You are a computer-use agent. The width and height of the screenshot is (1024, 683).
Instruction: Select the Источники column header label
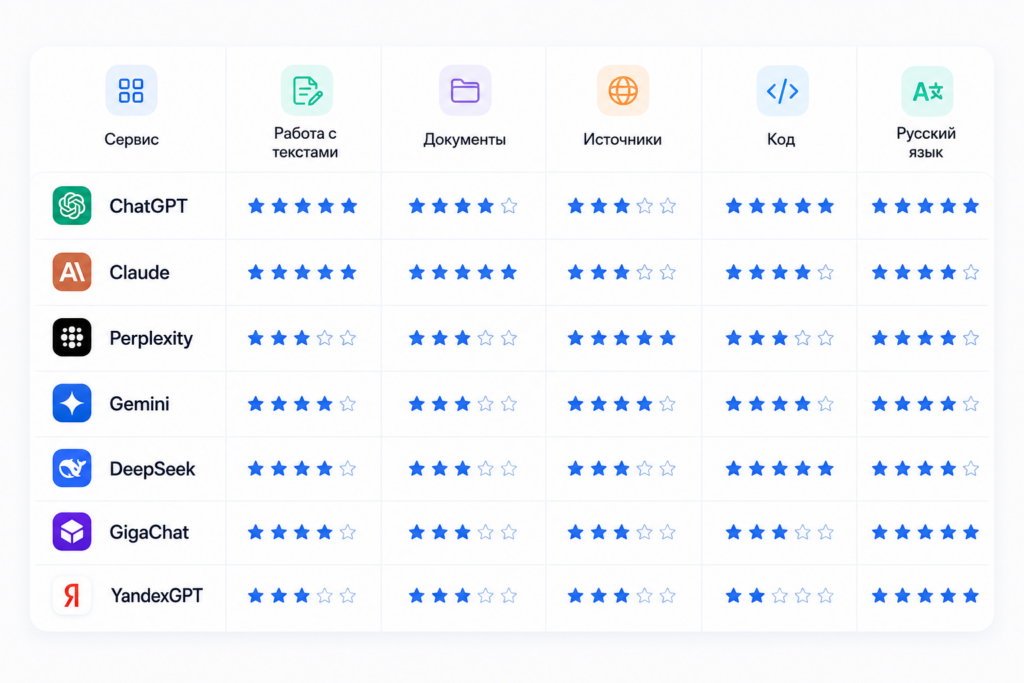pos(622,139)
